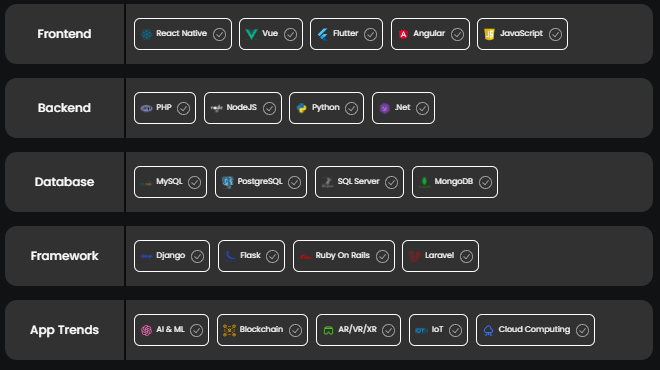Image resolution: width=660 pixels, height=370 pixels.
Task: Click the Laravel logo icon
Action: pos(415,256)
